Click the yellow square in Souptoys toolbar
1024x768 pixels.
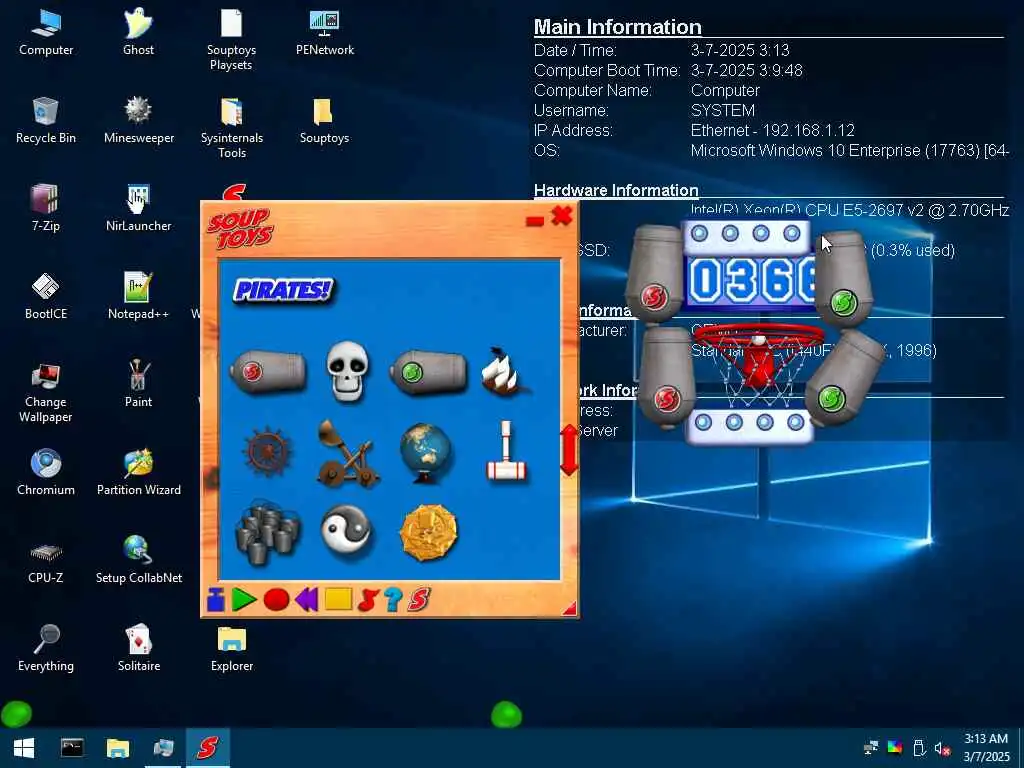point(338,599)
